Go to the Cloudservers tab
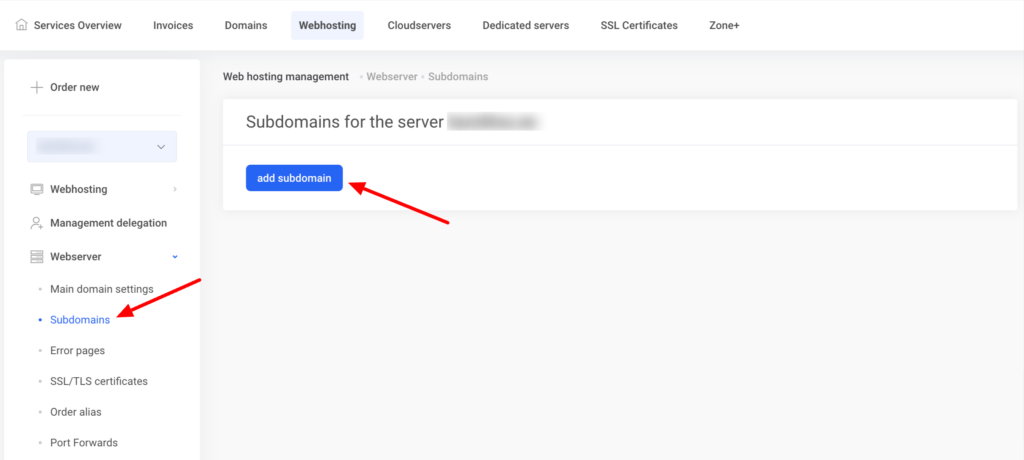This screenshot has height=460, width=1024. [419, 25]
